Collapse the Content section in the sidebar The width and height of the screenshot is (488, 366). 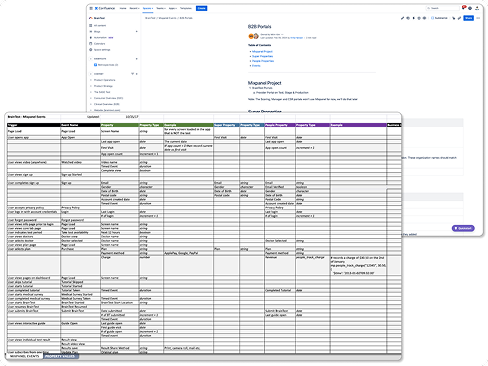91,74
